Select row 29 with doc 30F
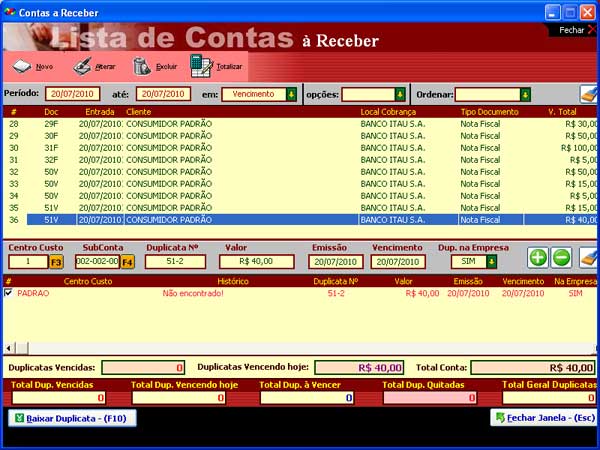Image resolution: width=600 pixels, height=450 pixels. [300, 136]
